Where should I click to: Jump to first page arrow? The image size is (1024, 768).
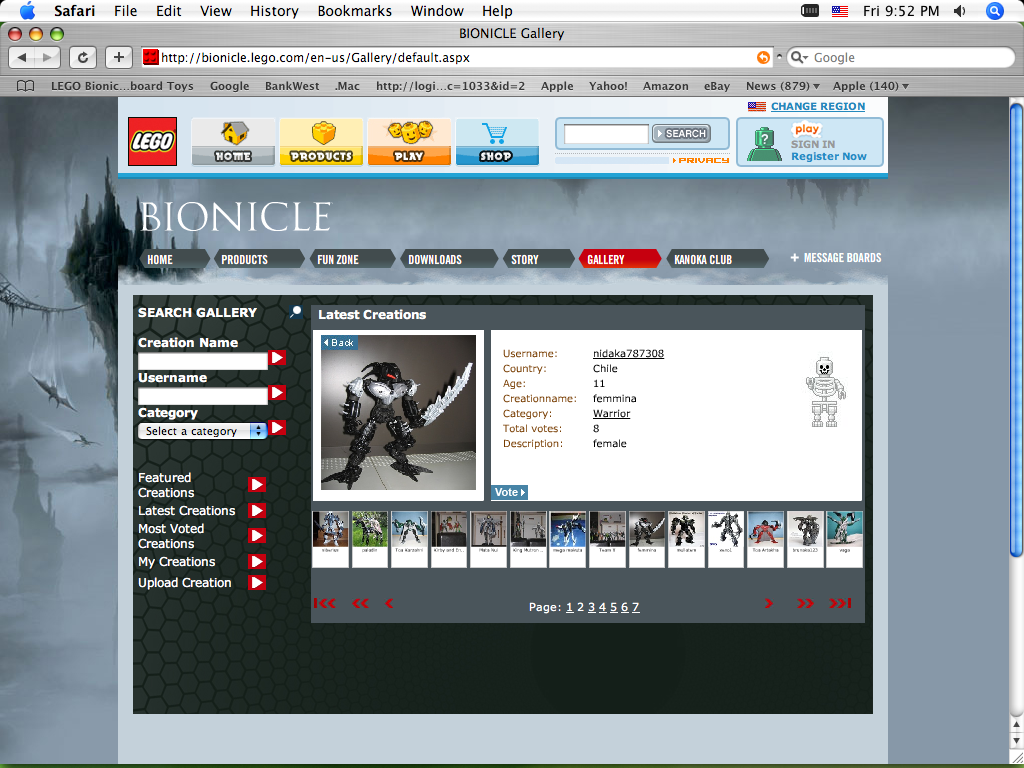click(325, 603)
